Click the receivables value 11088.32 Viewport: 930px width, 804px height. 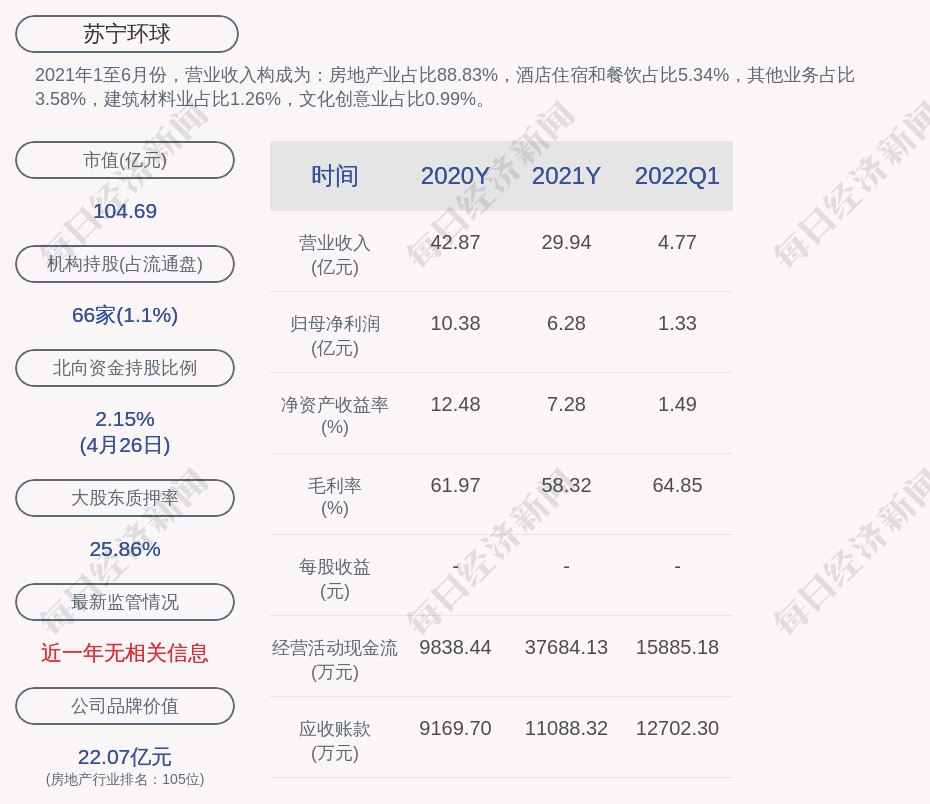pyautogui.click(x=566, y=728)
